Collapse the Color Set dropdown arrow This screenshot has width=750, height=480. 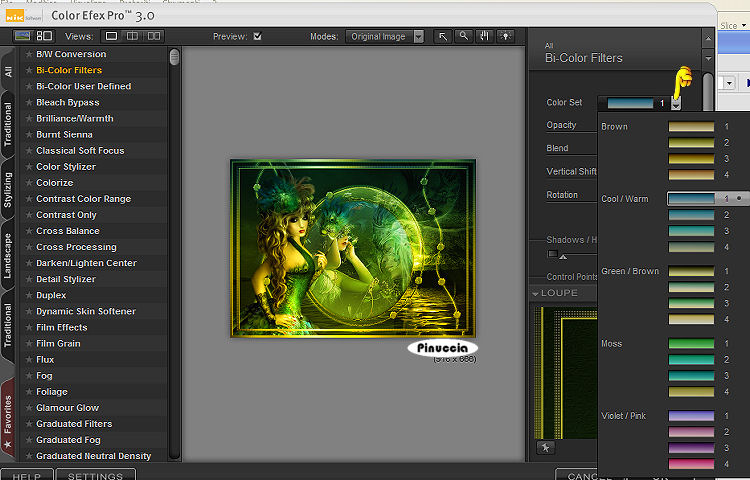(x=676, y=103)
